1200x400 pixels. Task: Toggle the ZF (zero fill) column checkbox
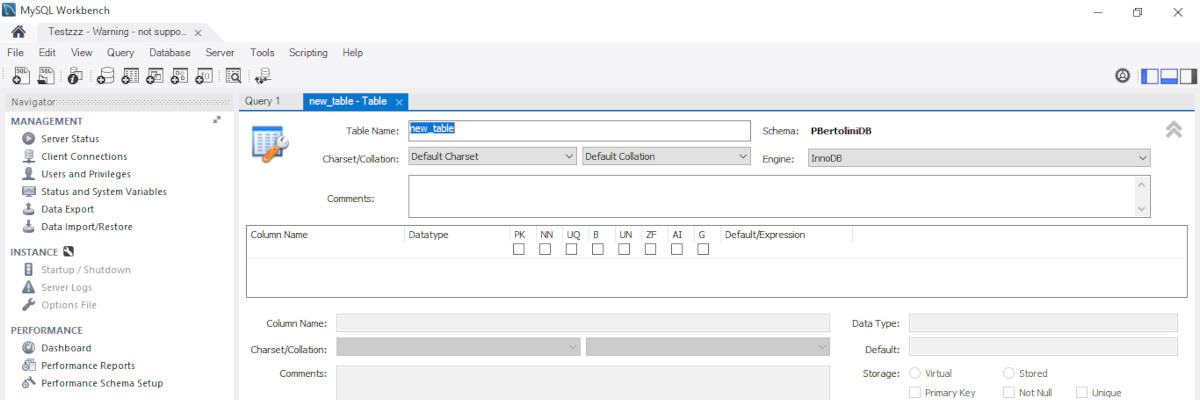tap(651, 249)
